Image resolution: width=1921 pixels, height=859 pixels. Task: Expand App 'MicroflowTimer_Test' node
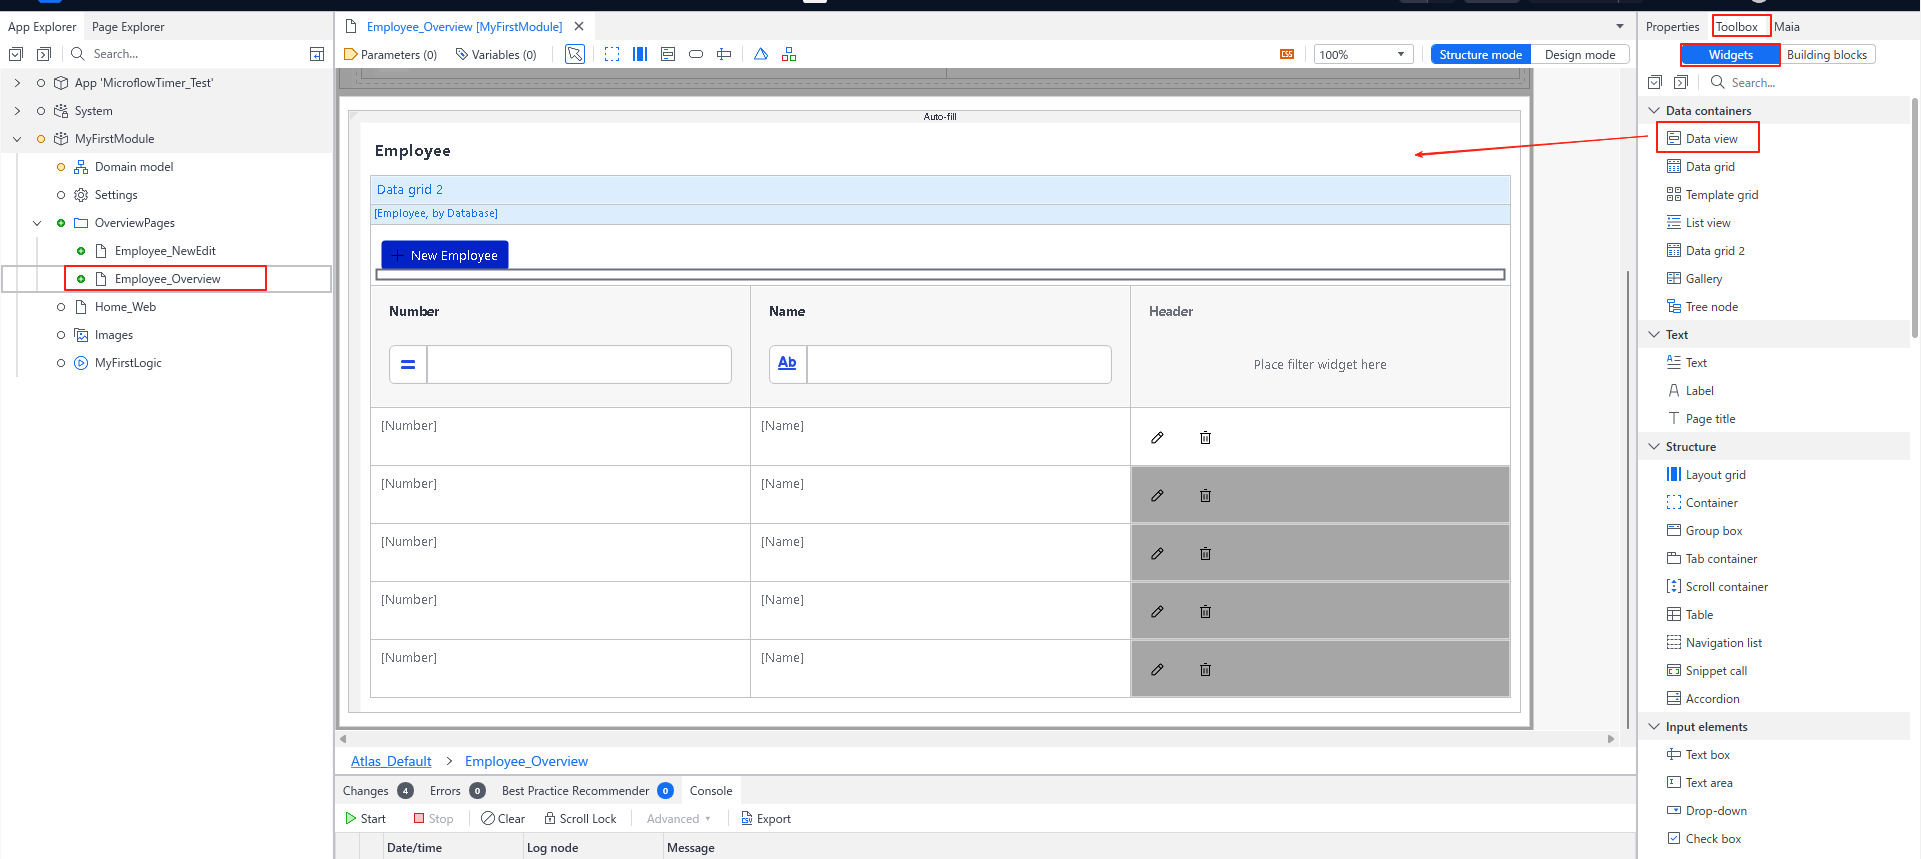[17, 83]
